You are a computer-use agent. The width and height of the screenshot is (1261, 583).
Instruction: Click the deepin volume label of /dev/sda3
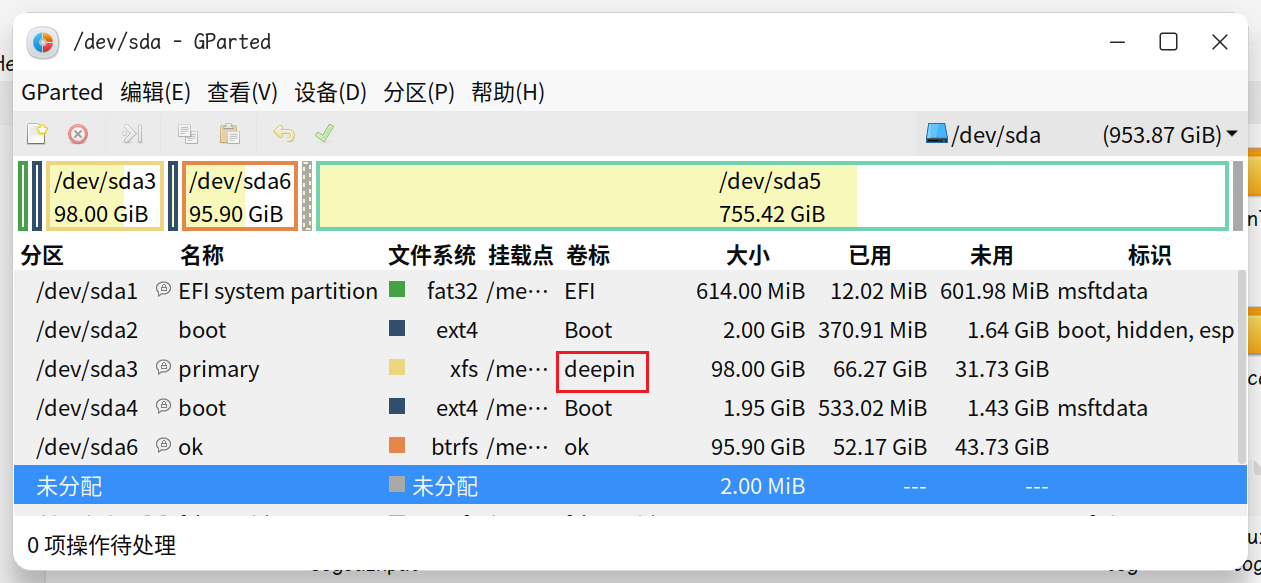(x=602, y=369)
